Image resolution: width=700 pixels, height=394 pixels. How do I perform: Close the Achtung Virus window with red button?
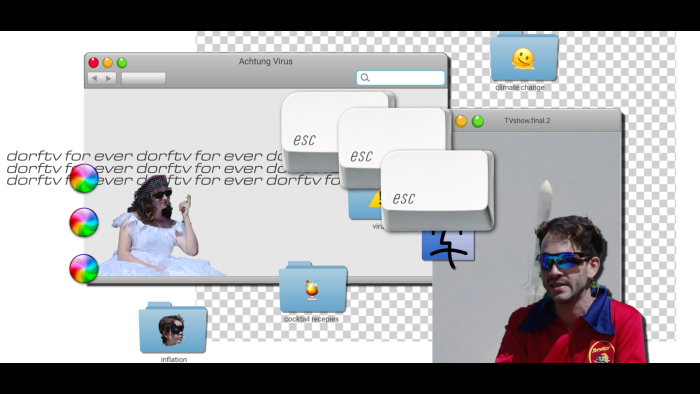[93, 62]
